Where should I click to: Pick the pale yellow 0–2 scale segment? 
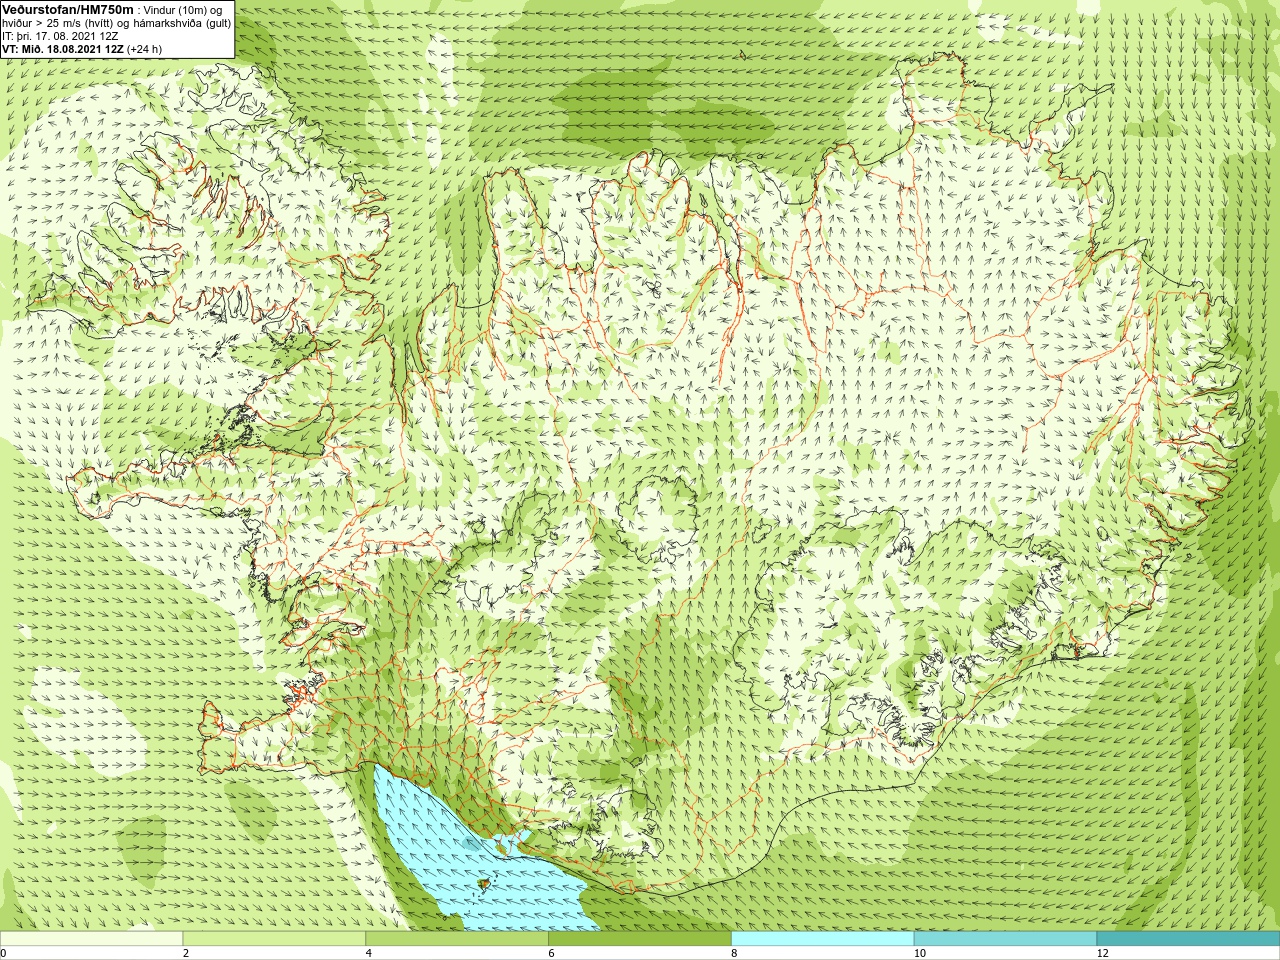point(91,939)
